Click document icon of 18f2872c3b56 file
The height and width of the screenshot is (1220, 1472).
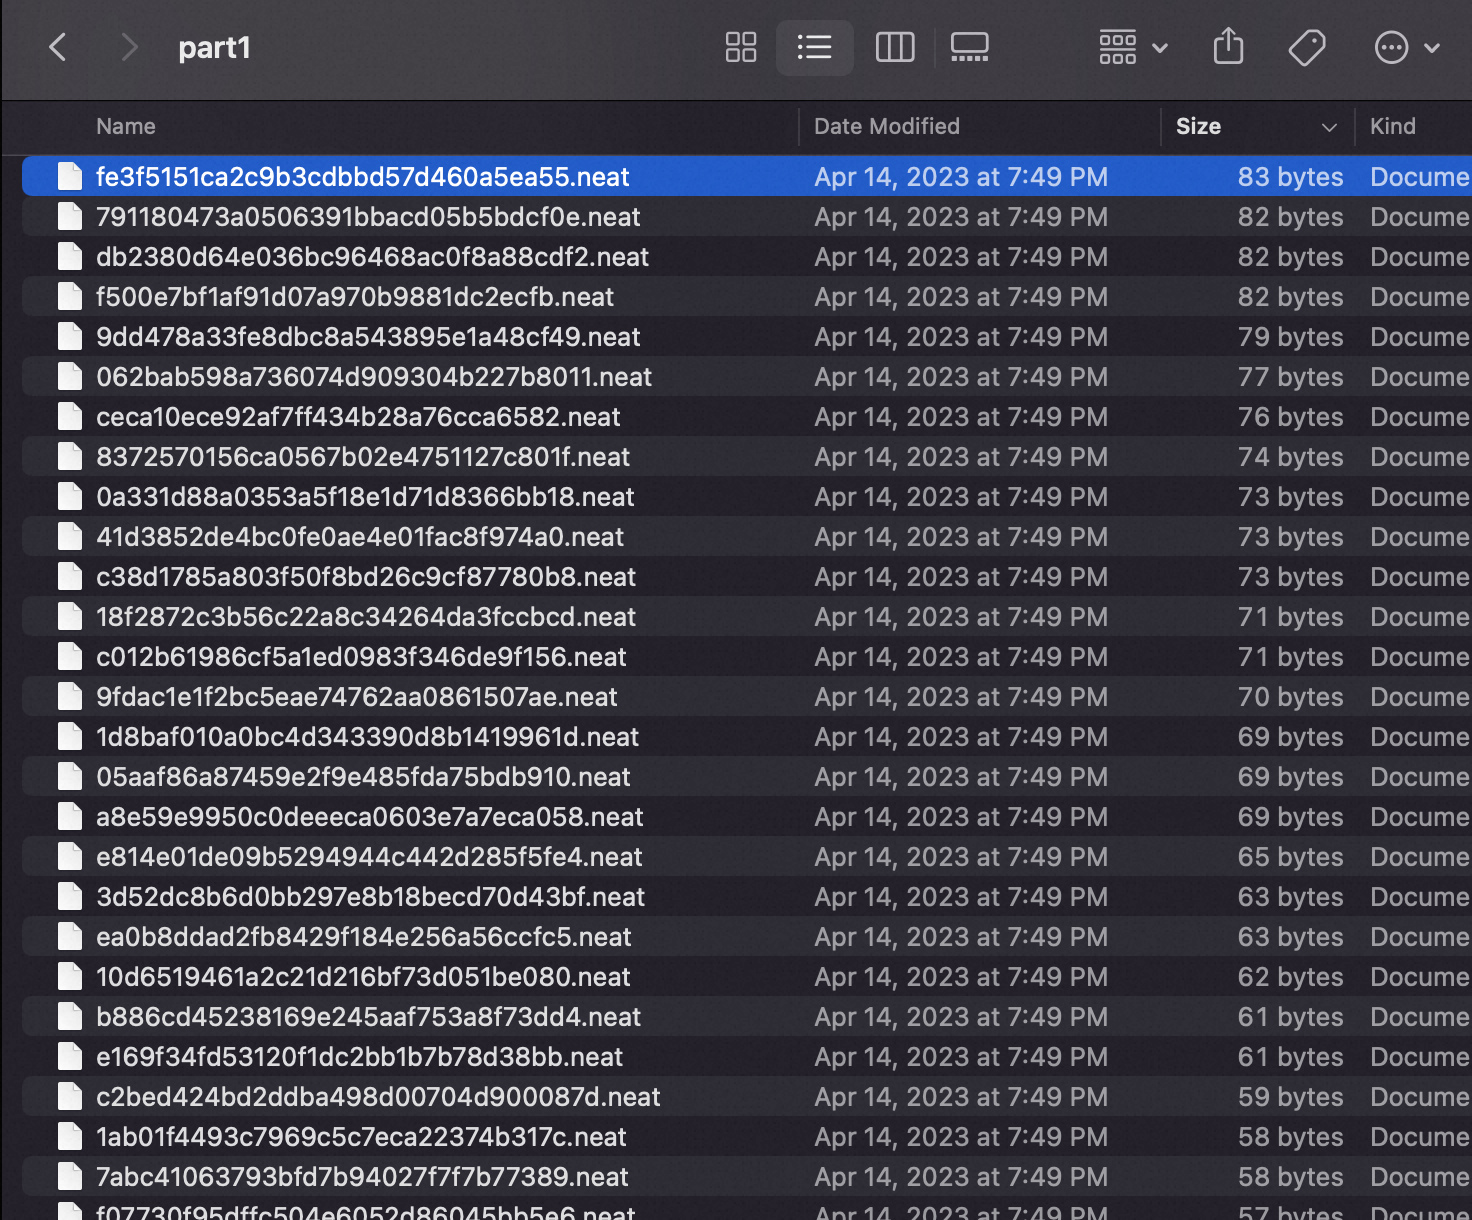(x=70, y=616)
